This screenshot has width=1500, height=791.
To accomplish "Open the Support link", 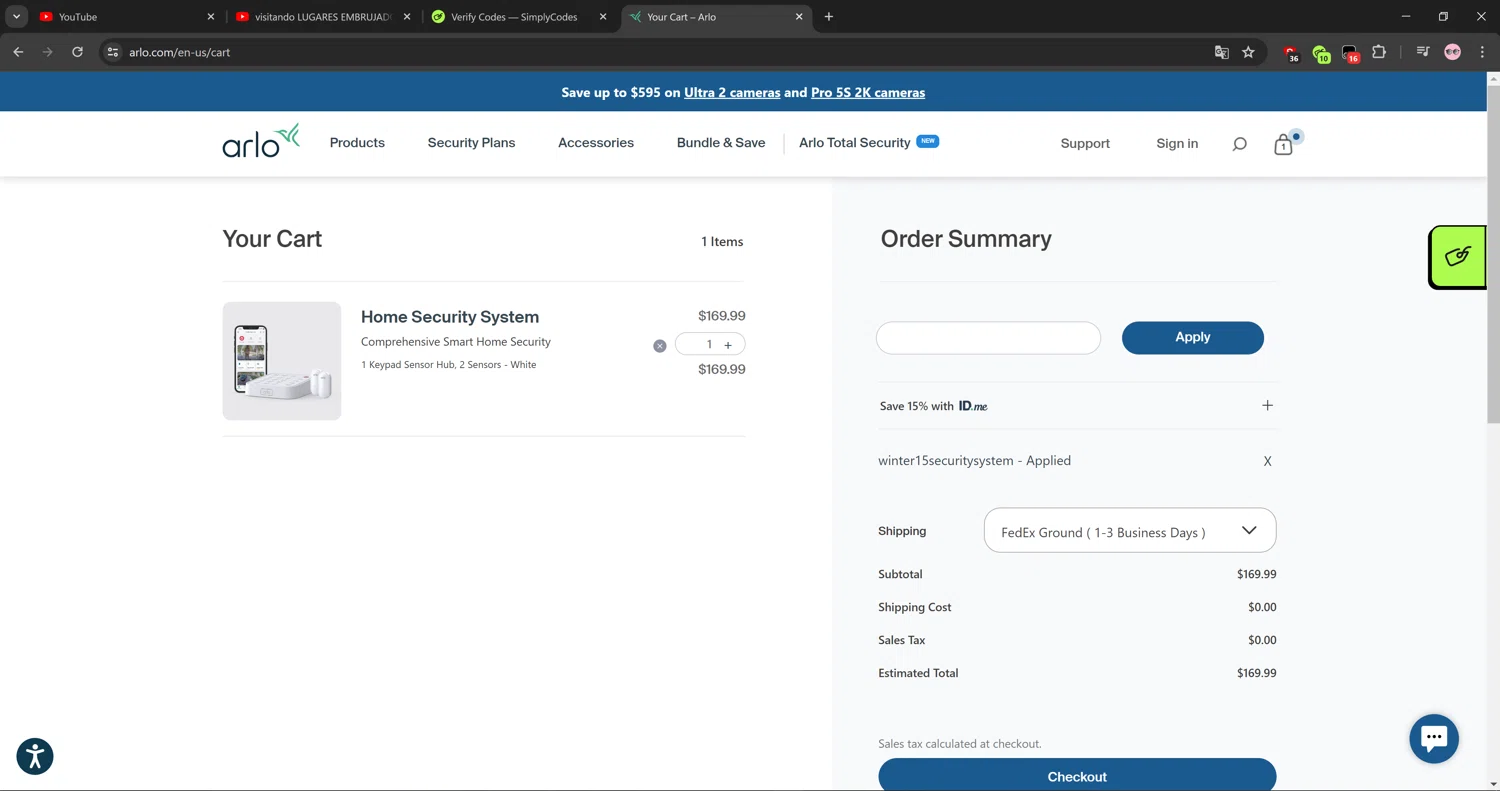I will [x=1085, y=144].
